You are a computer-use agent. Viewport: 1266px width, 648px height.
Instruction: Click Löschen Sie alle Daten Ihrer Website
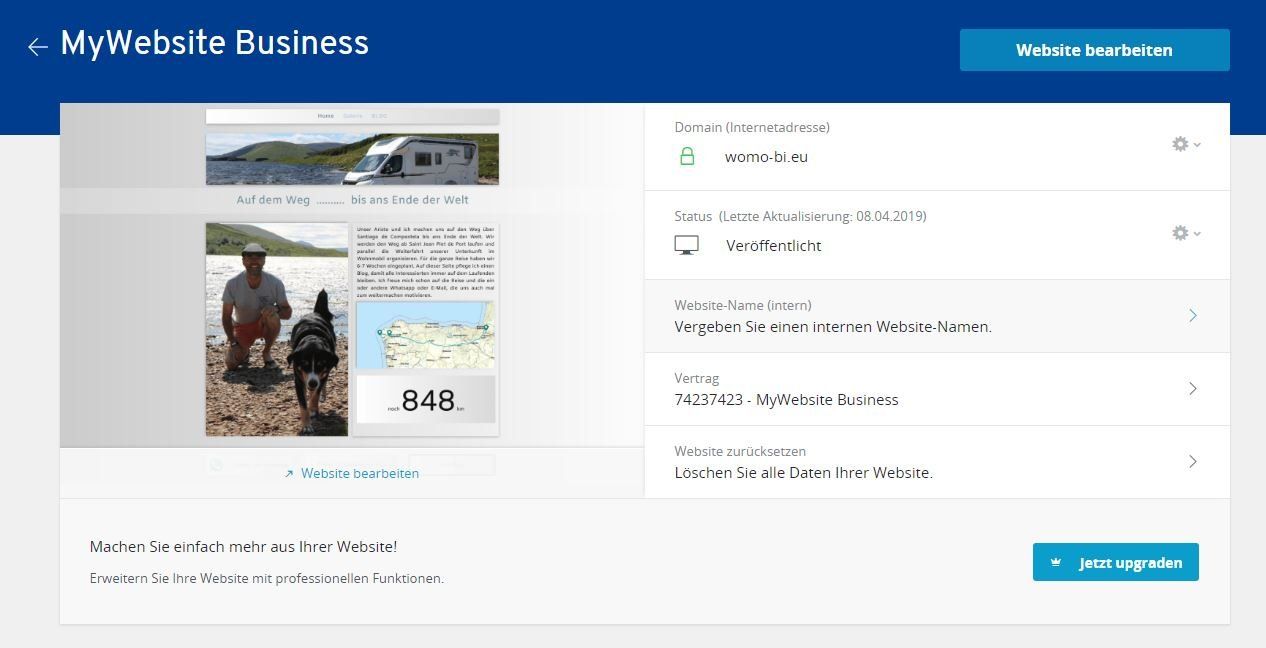click(804, 472)
